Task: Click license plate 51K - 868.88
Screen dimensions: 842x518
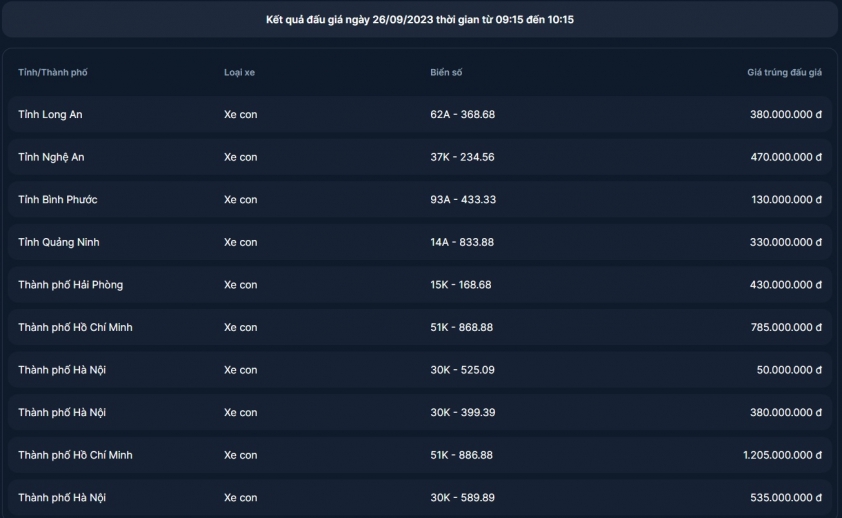Action: tap(461, 327)
